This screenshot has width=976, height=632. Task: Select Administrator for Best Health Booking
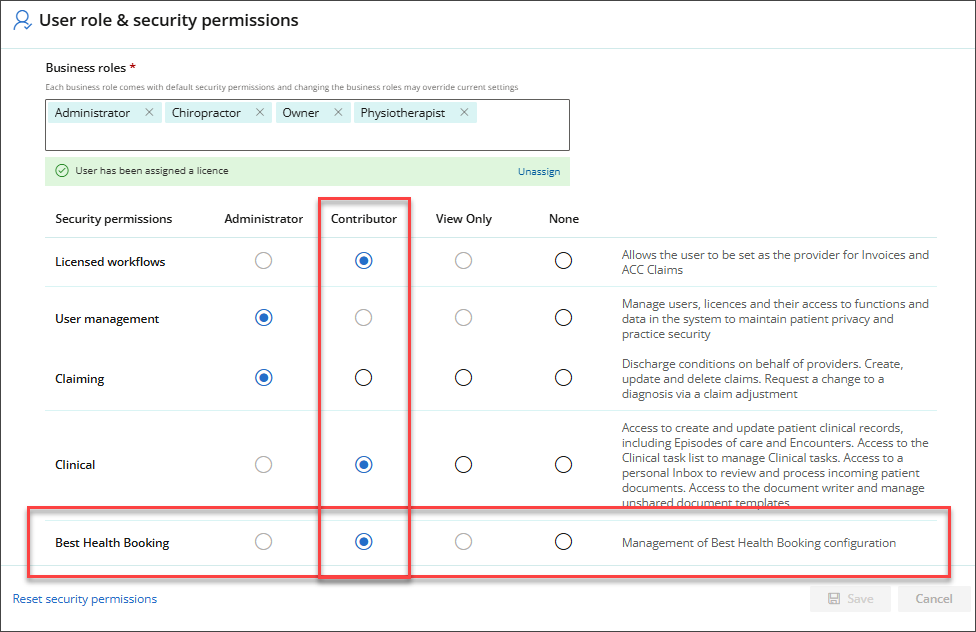pos(263,542)
